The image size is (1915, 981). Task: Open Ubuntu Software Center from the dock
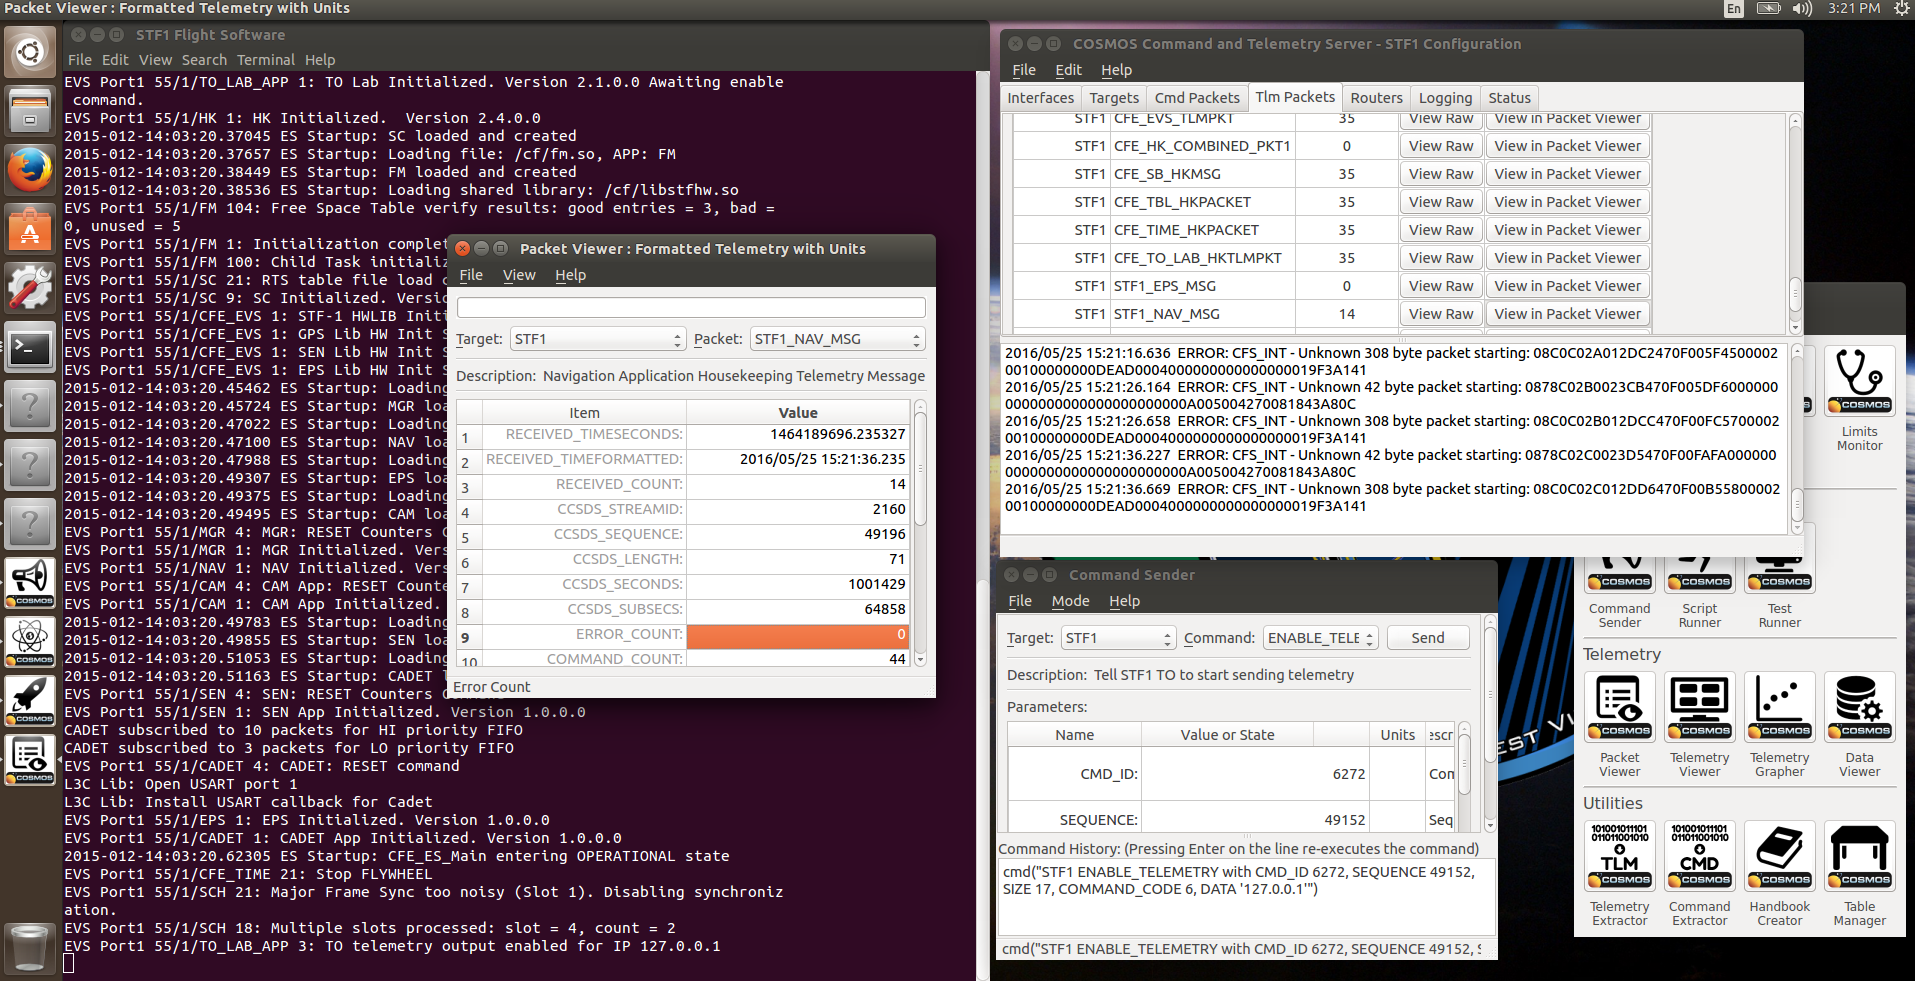pos(30,228)
